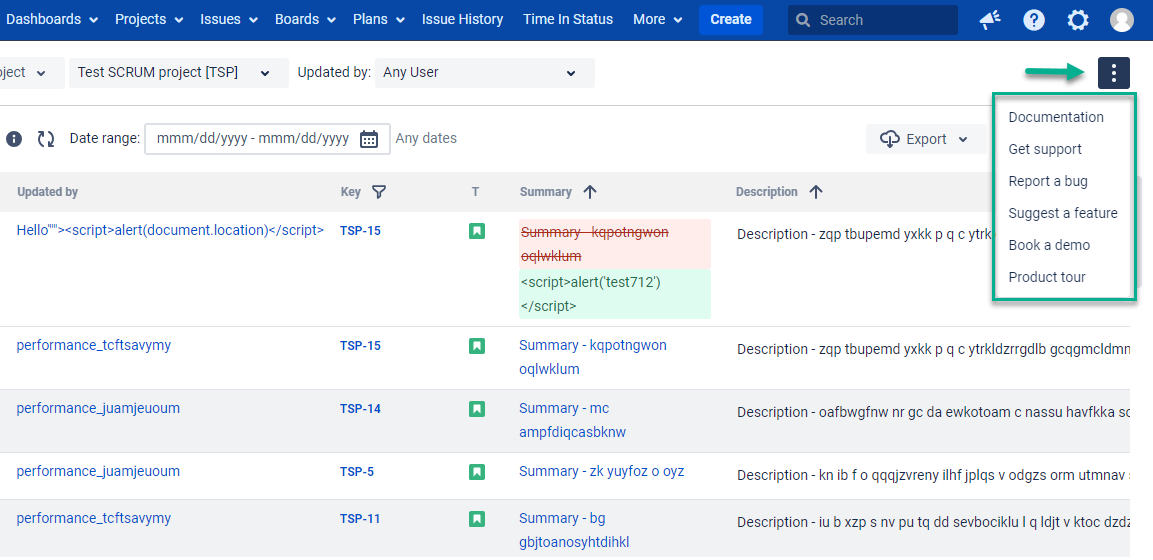
Task: Open the Test SCRUM project dropdown
Action: click(174, 73)
